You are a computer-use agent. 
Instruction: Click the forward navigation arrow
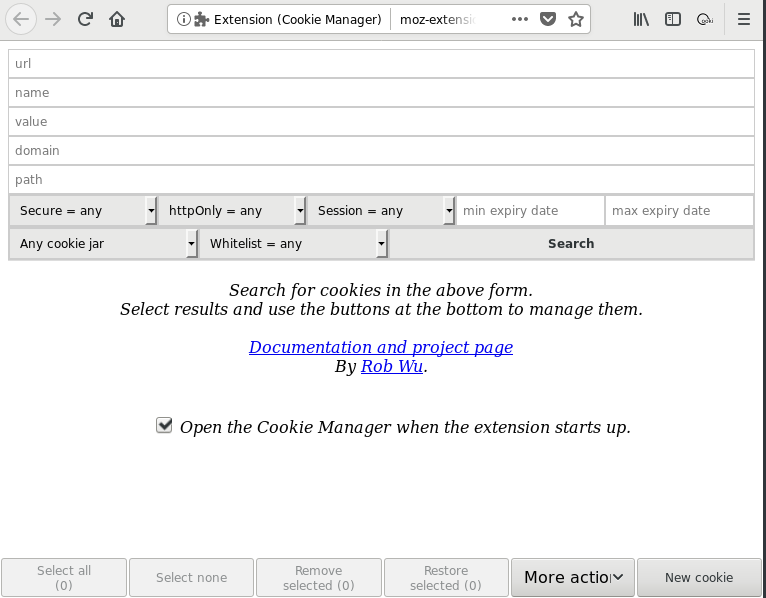click(53, 20)
